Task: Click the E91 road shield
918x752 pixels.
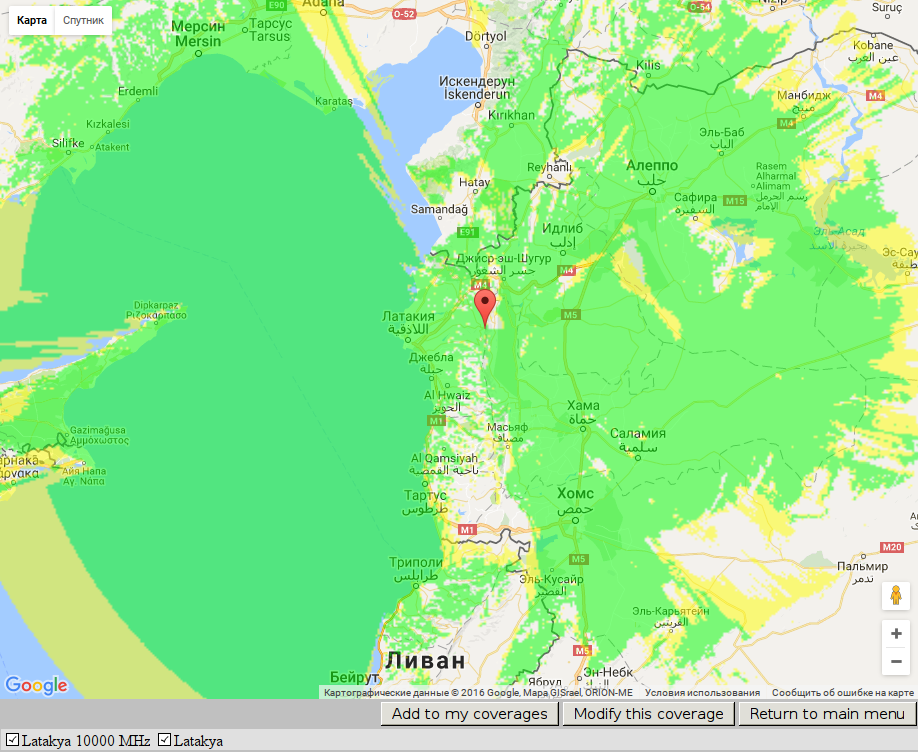Action: (x=466, y=232)
